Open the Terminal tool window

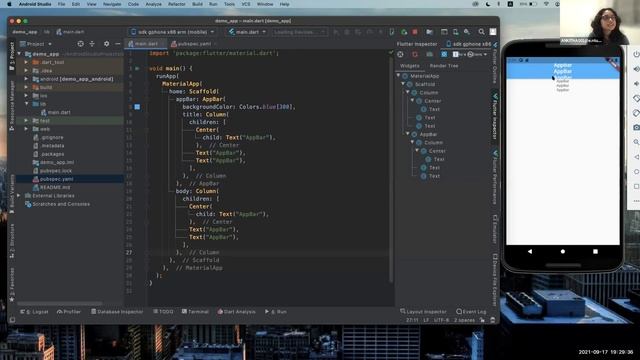(195, 311)
